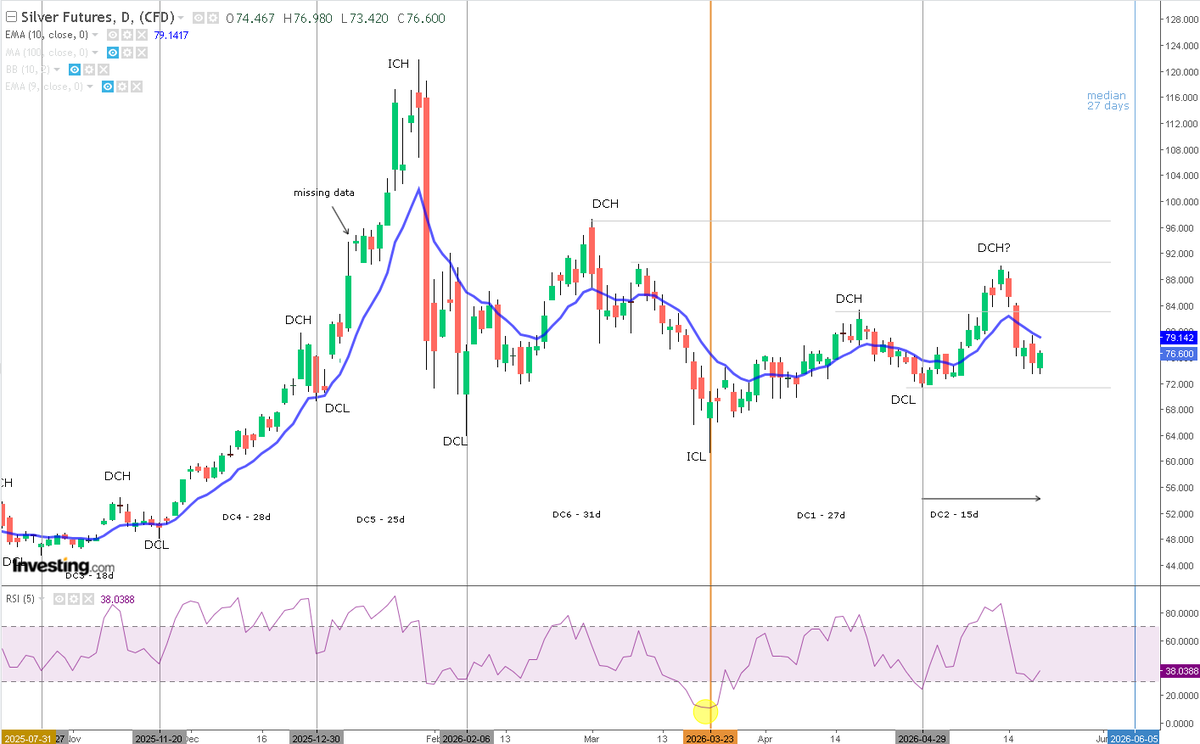Select the 'missing data' annotation text

[324, 192]
